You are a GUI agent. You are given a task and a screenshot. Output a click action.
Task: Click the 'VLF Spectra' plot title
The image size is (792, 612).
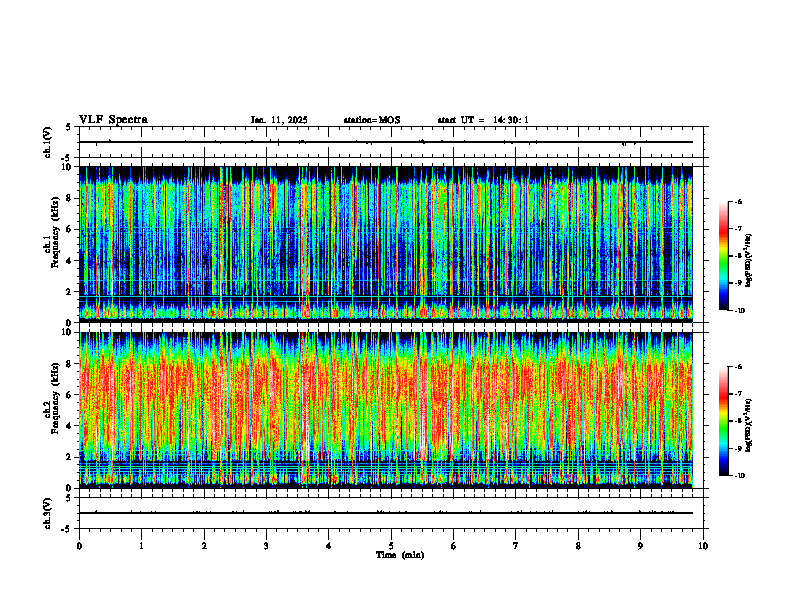(x=113, y=120)
